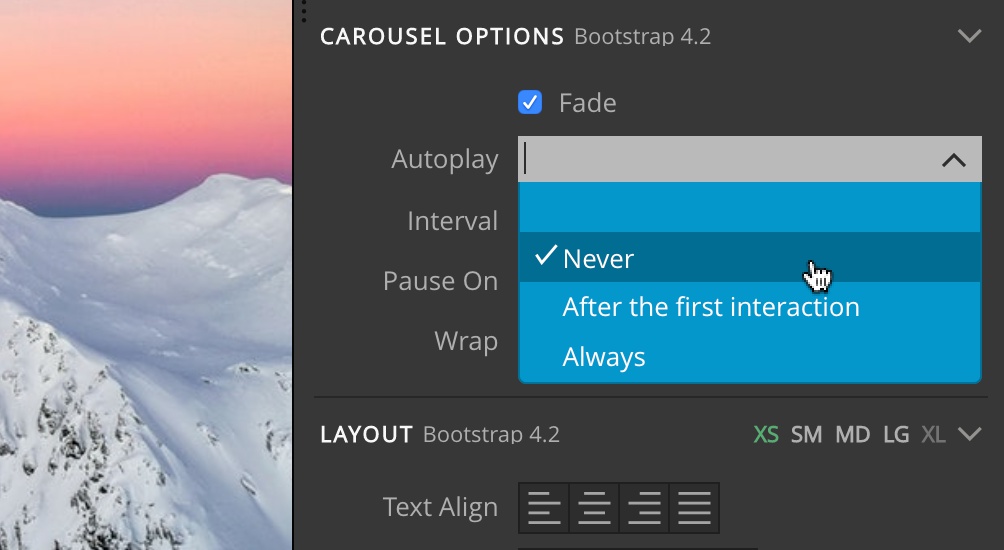Switch to XL breakpoint

coord(933,435)
